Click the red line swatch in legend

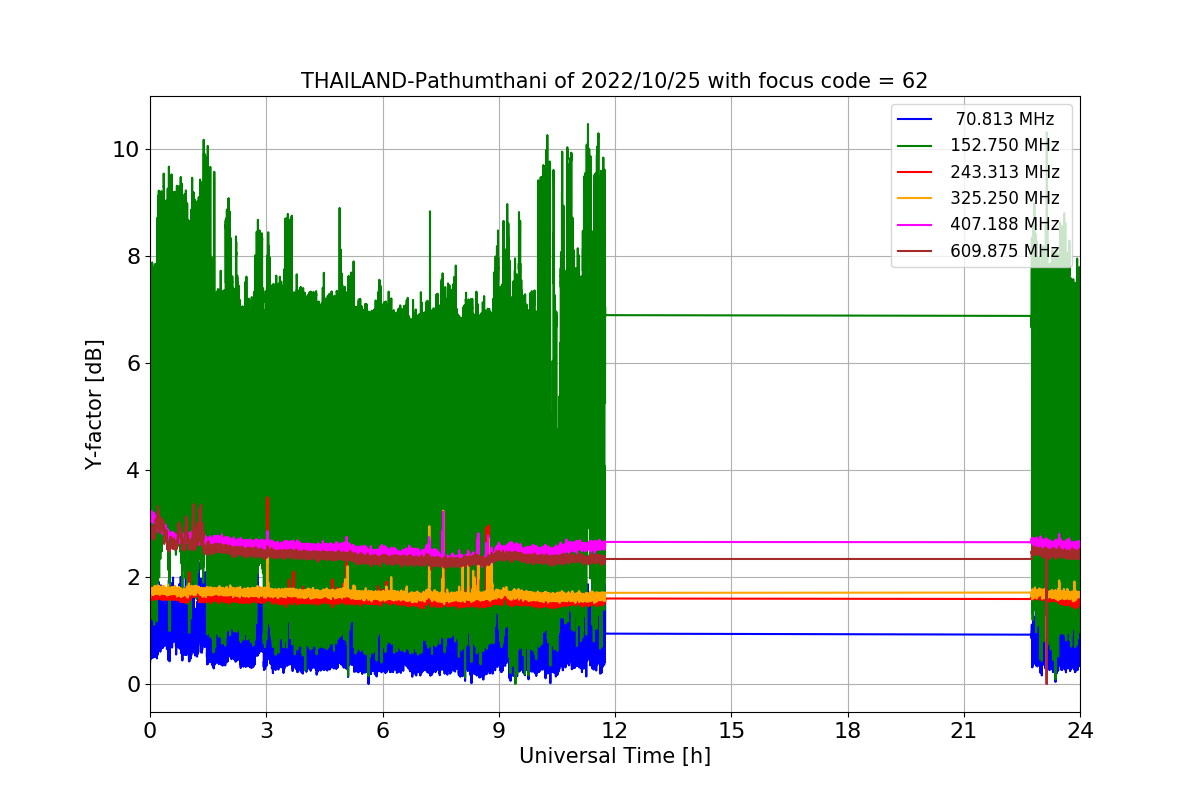coord(915,172)
